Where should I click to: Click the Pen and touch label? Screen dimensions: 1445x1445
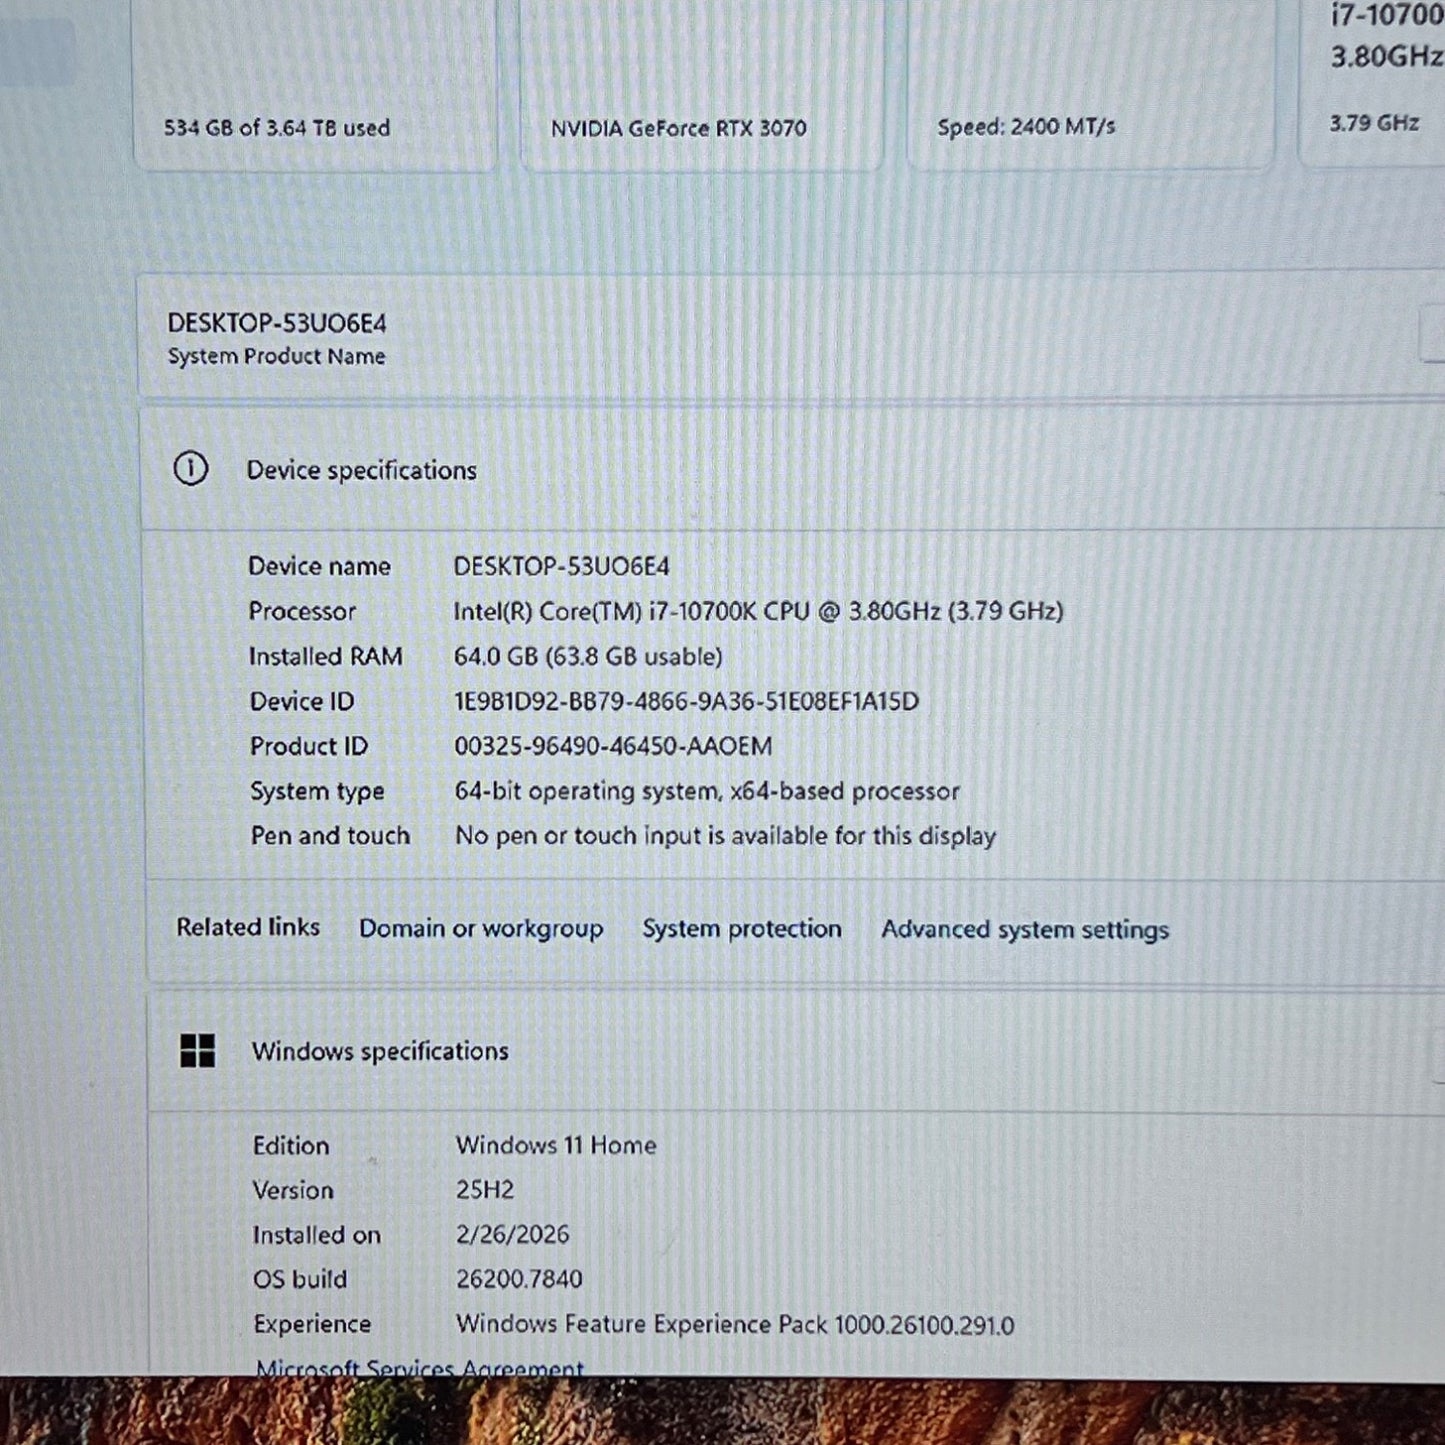click(x=330, y=835)
